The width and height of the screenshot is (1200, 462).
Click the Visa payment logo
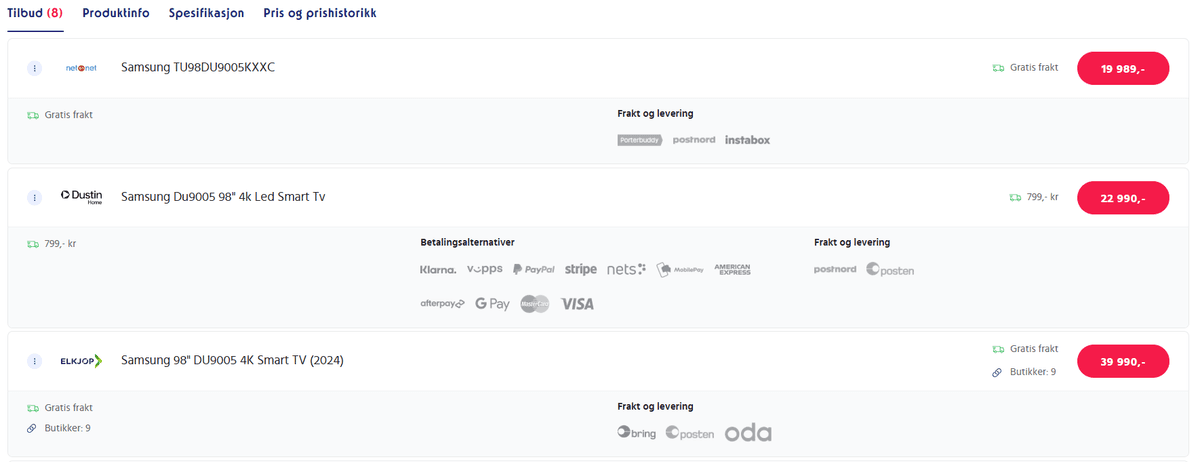click(577, 304)
